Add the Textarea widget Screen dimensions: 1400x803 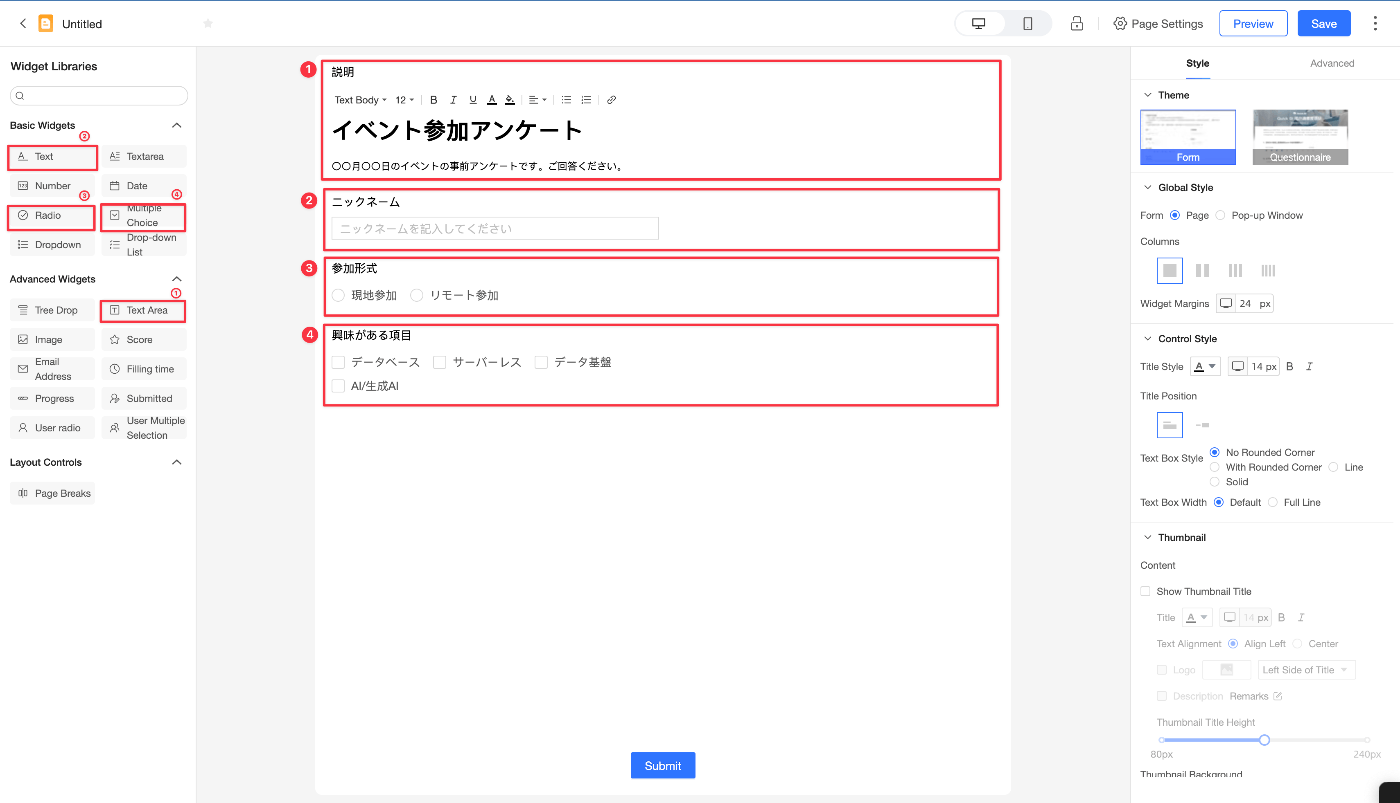(x=144, y=157)
